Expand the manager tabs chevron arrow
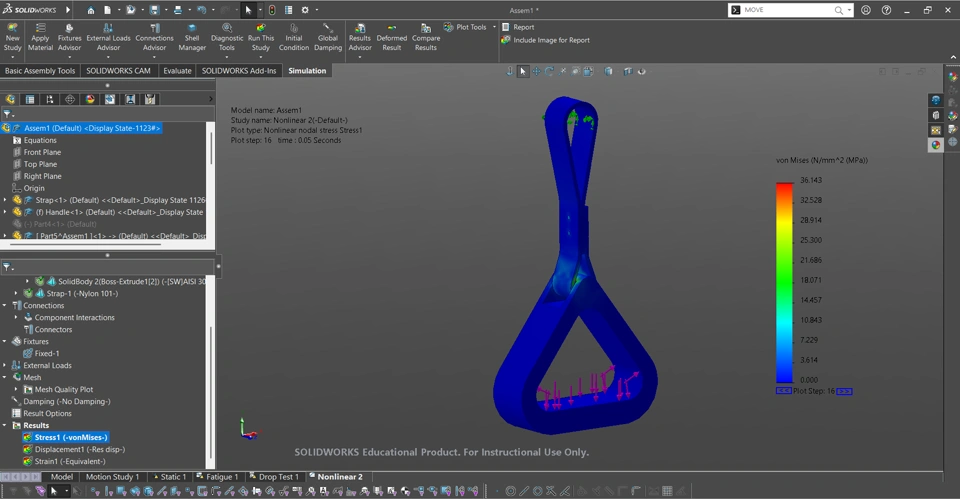Image resolution: width=960 pixels, height=499 pixels. pos(211,99)
